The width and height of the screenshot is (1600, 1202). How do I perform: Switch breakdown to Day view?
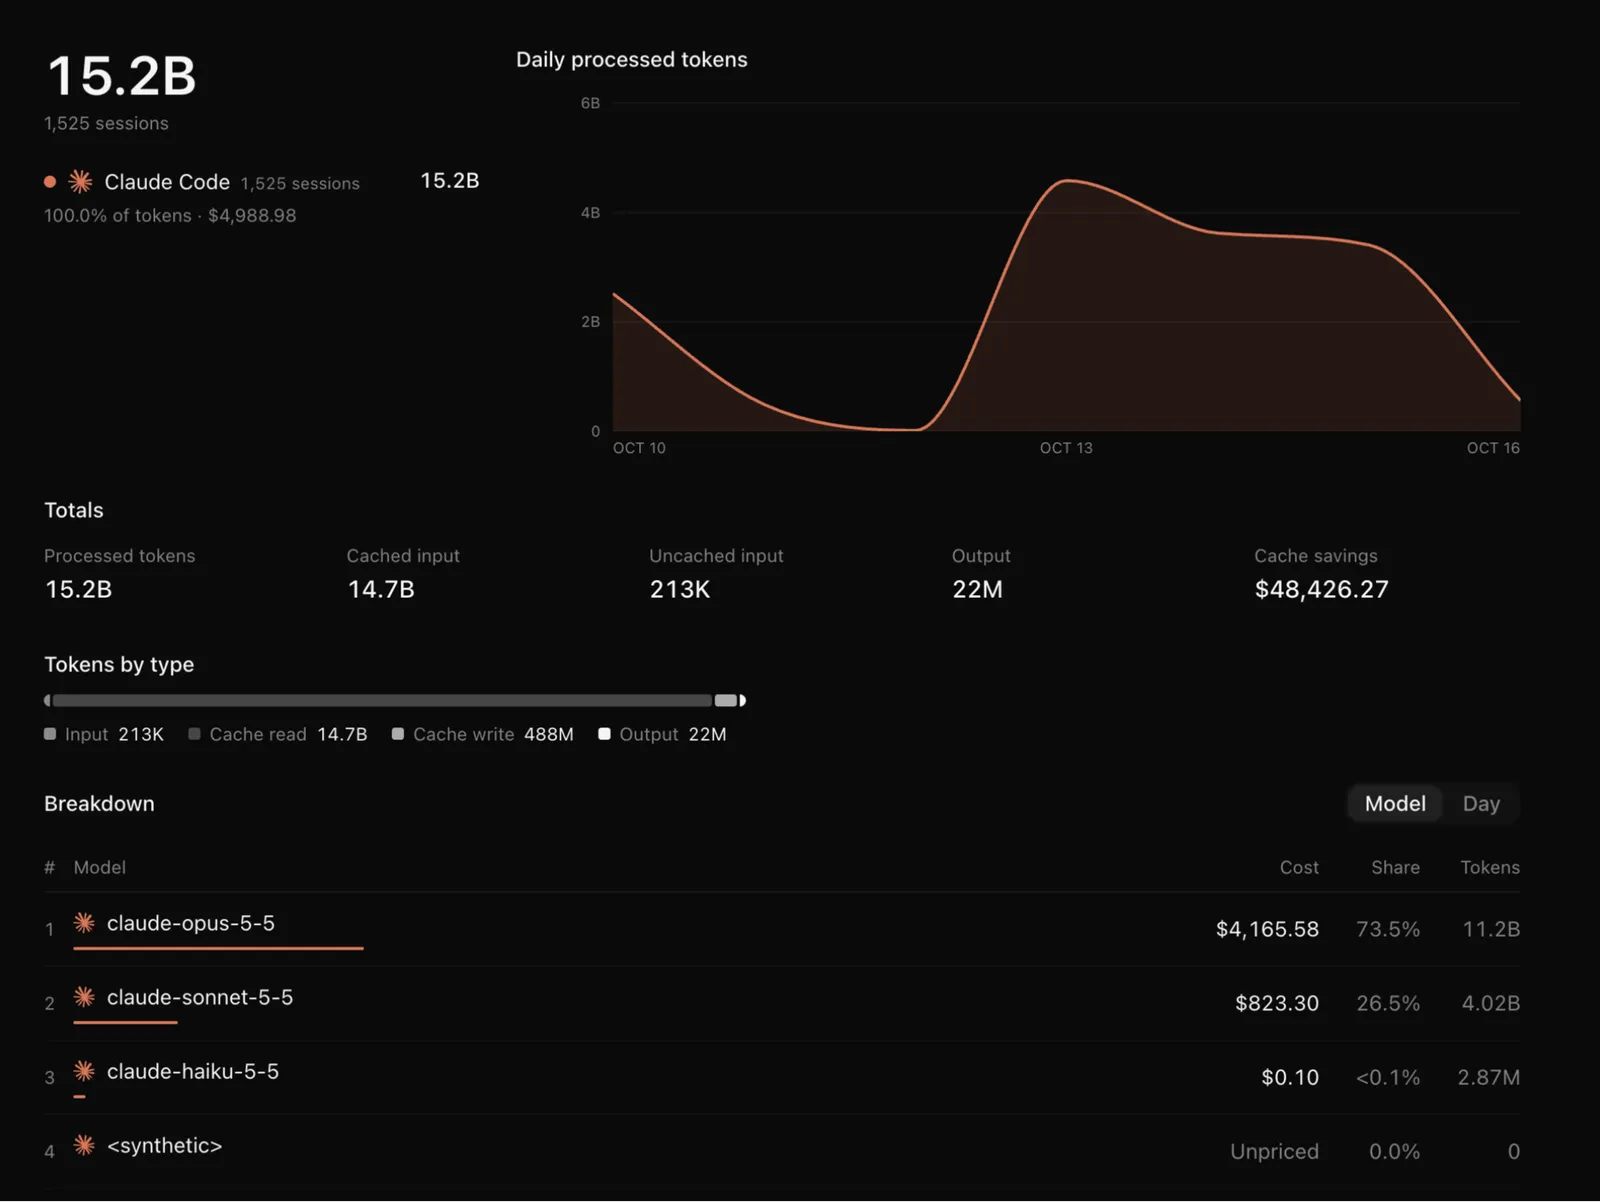click(x=1481, y=803)
